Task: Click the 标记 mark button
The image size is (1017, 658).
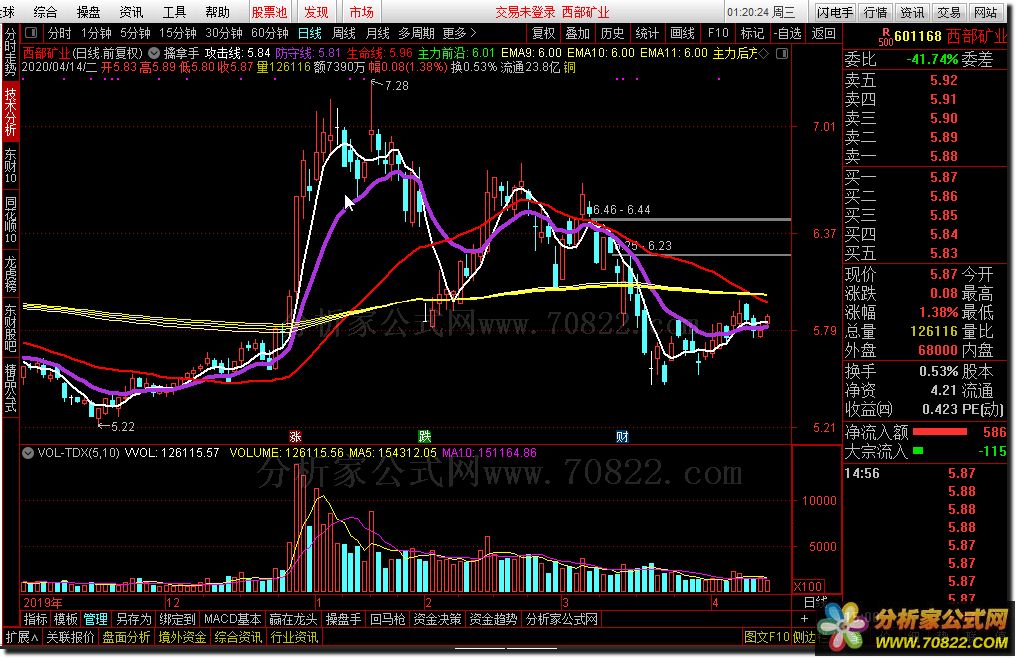Action: pyautogui.click(x=752, y=32)
